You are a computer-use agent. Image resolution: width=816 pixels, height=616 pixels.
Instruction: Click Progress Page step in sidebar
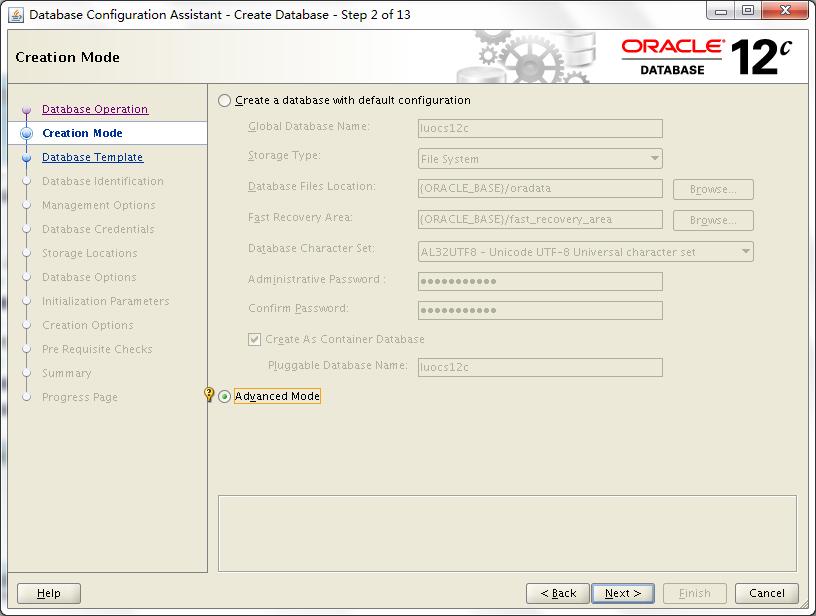[x=80, y=397]
